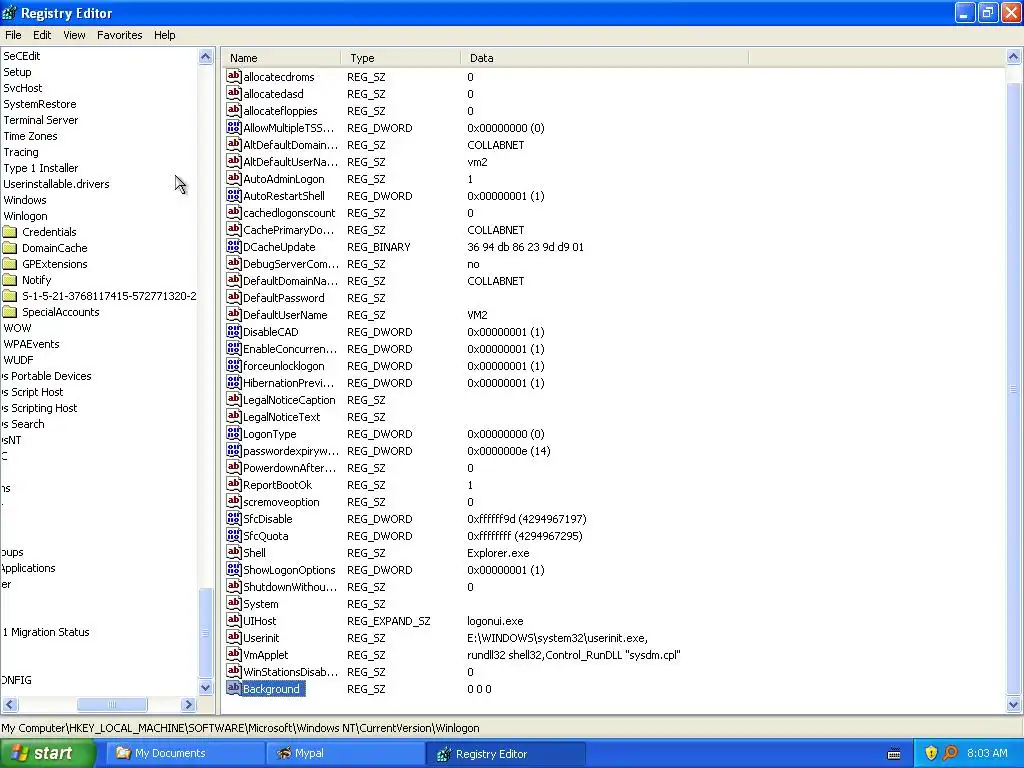
Task: Click the tree pane scroll-up arrow
Action: coord(206,56)
